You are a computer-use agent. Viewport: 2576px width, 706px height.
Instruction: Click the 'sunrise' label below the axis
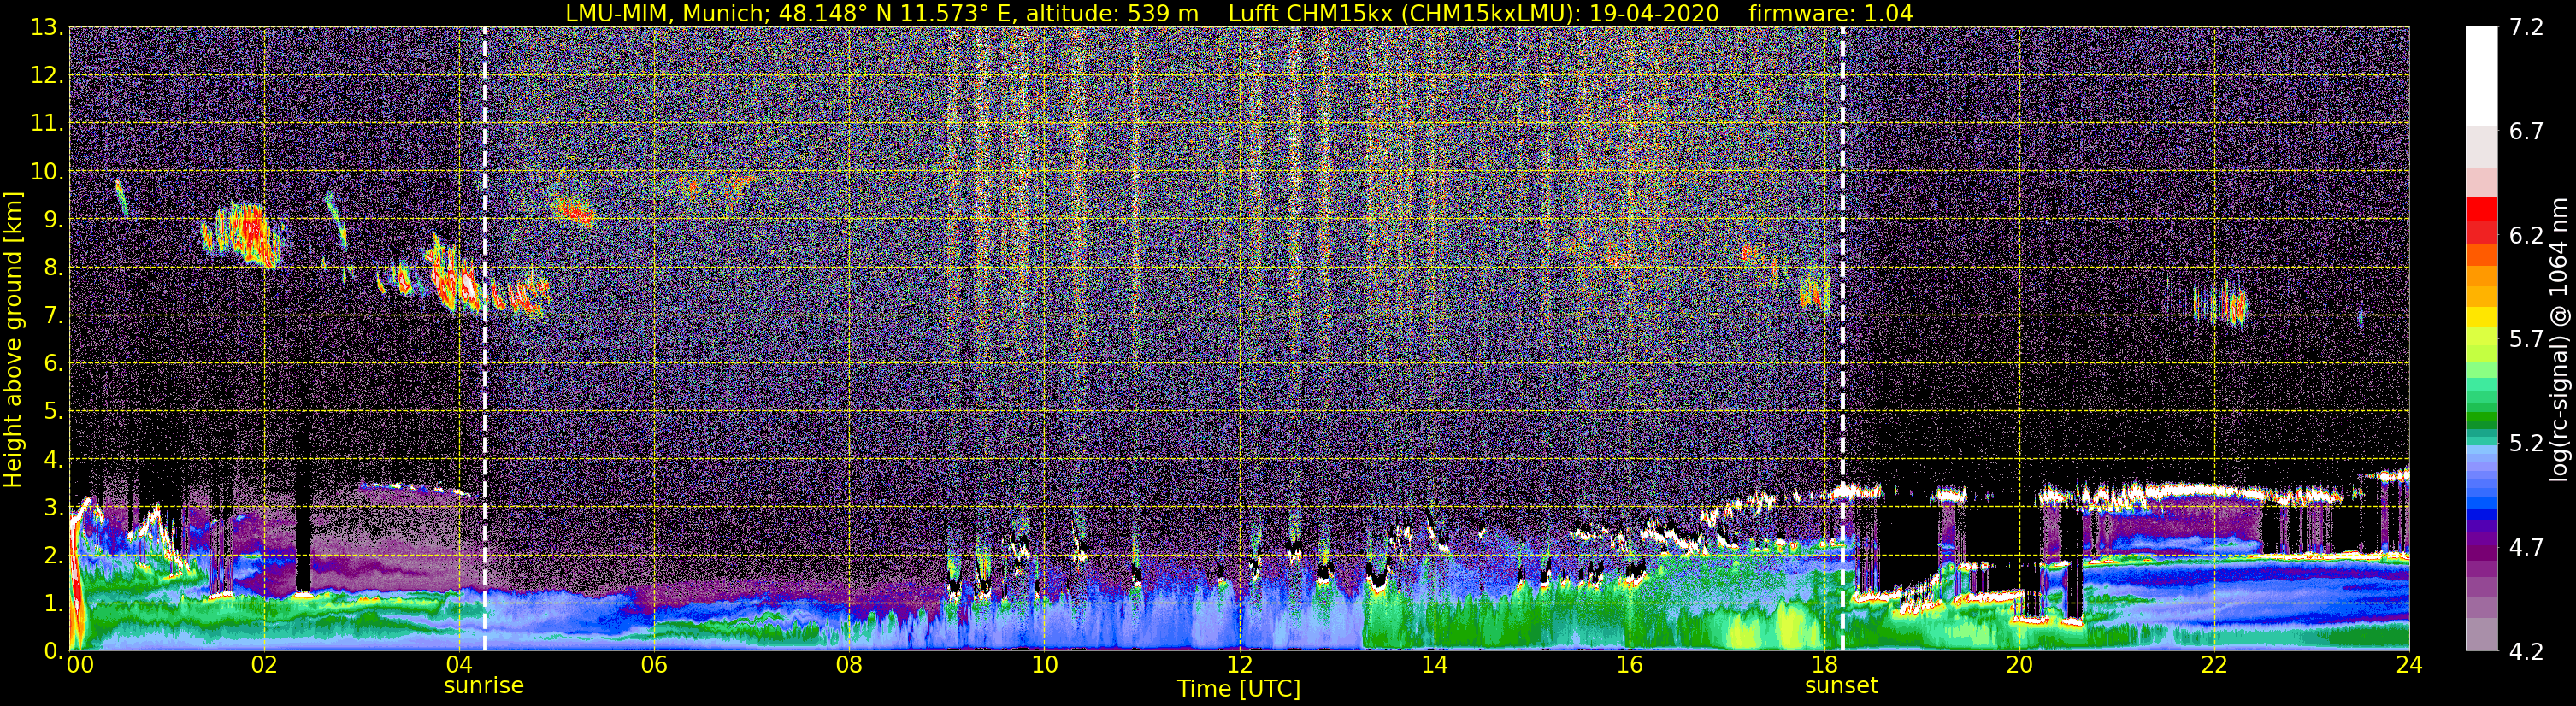pos(484,686)
